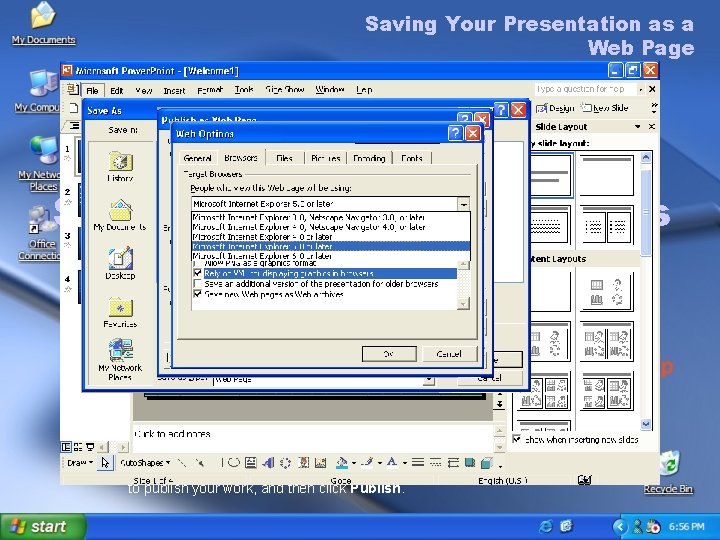This screenshot has height=540, width=720.
Task: Choose the last Internet Explorer option in list
Action: click(331, 256)
